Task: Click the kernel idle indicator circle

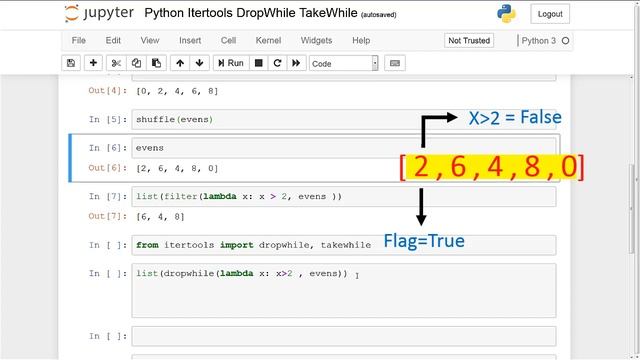Action: (x=565, y=40)
